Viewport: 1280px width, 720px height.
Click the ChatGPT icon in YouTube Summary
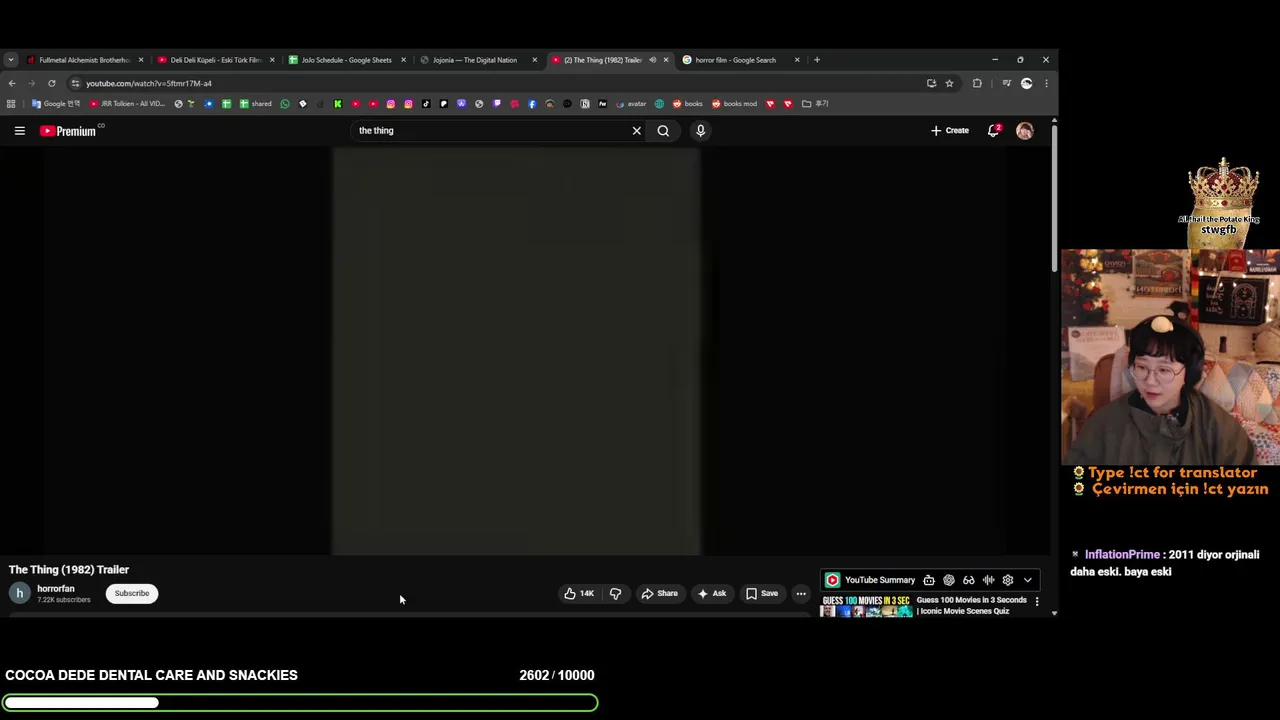pos(949,580)
